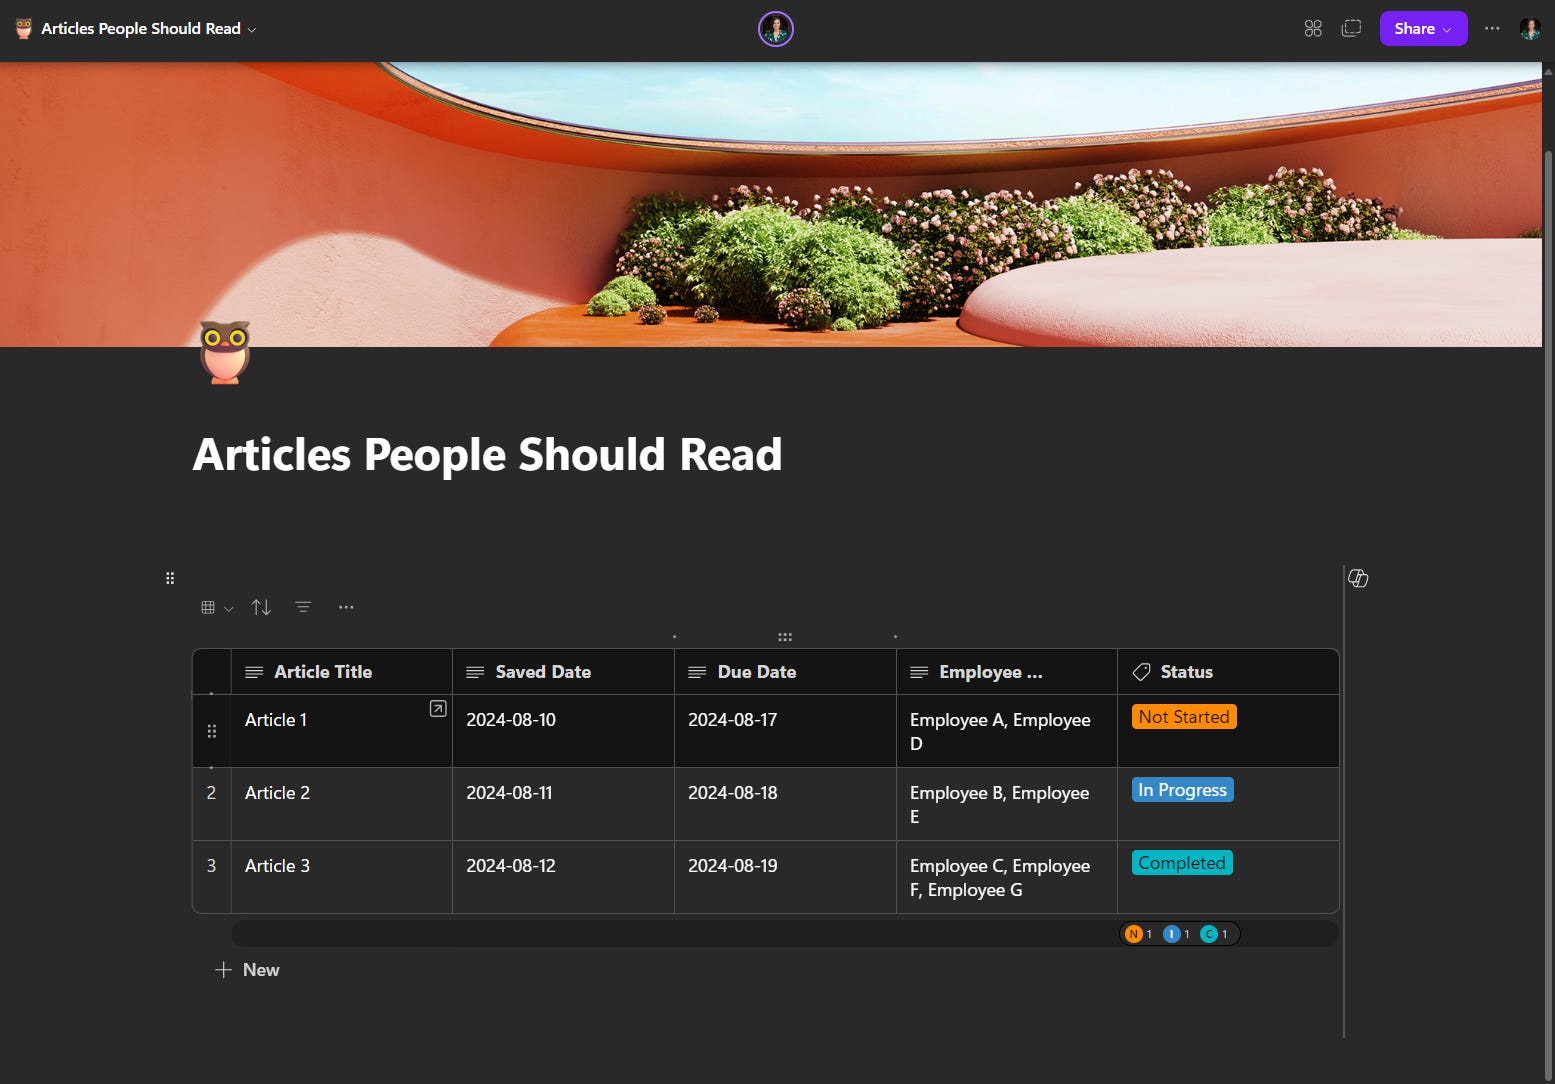The height and width of the screenshot is (1084, 1555).
Task: Click the Completed status label
Action: [1182, 863]
